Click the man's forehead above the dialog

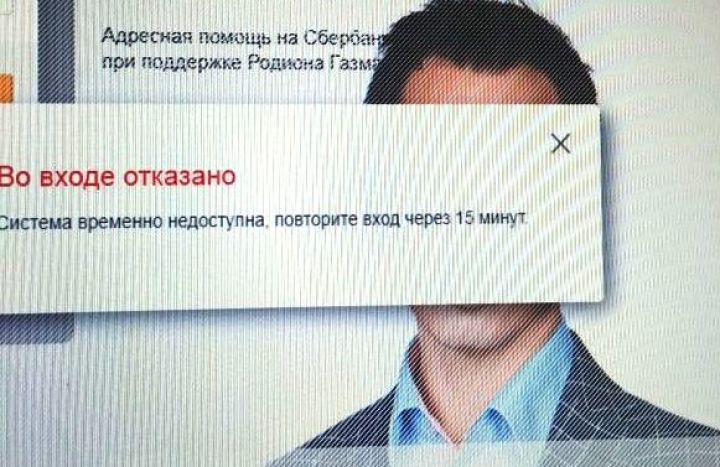click(478, 85)
